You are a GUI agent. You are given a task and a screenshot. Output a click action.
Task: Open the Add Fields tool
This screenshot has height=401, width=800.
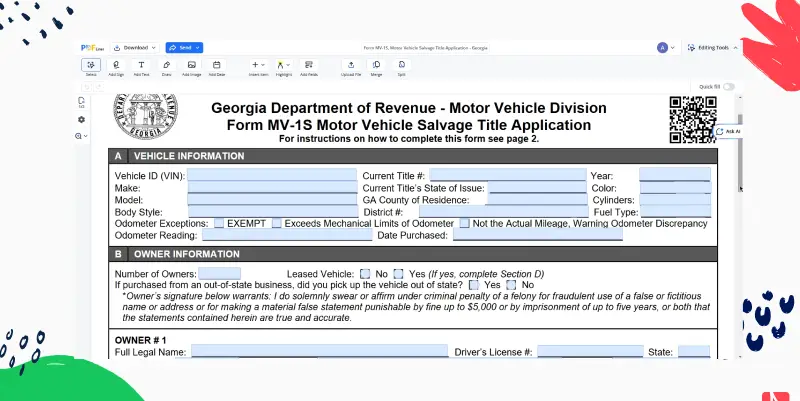[309, 65]
